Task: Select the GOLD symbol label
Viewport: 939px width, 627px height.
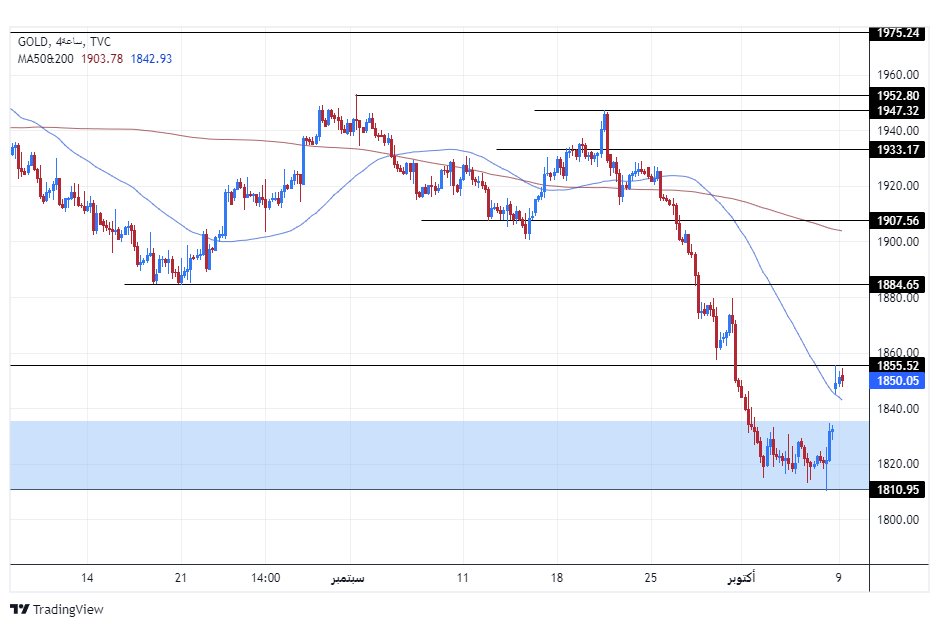Action: click(x=34, y=41)
